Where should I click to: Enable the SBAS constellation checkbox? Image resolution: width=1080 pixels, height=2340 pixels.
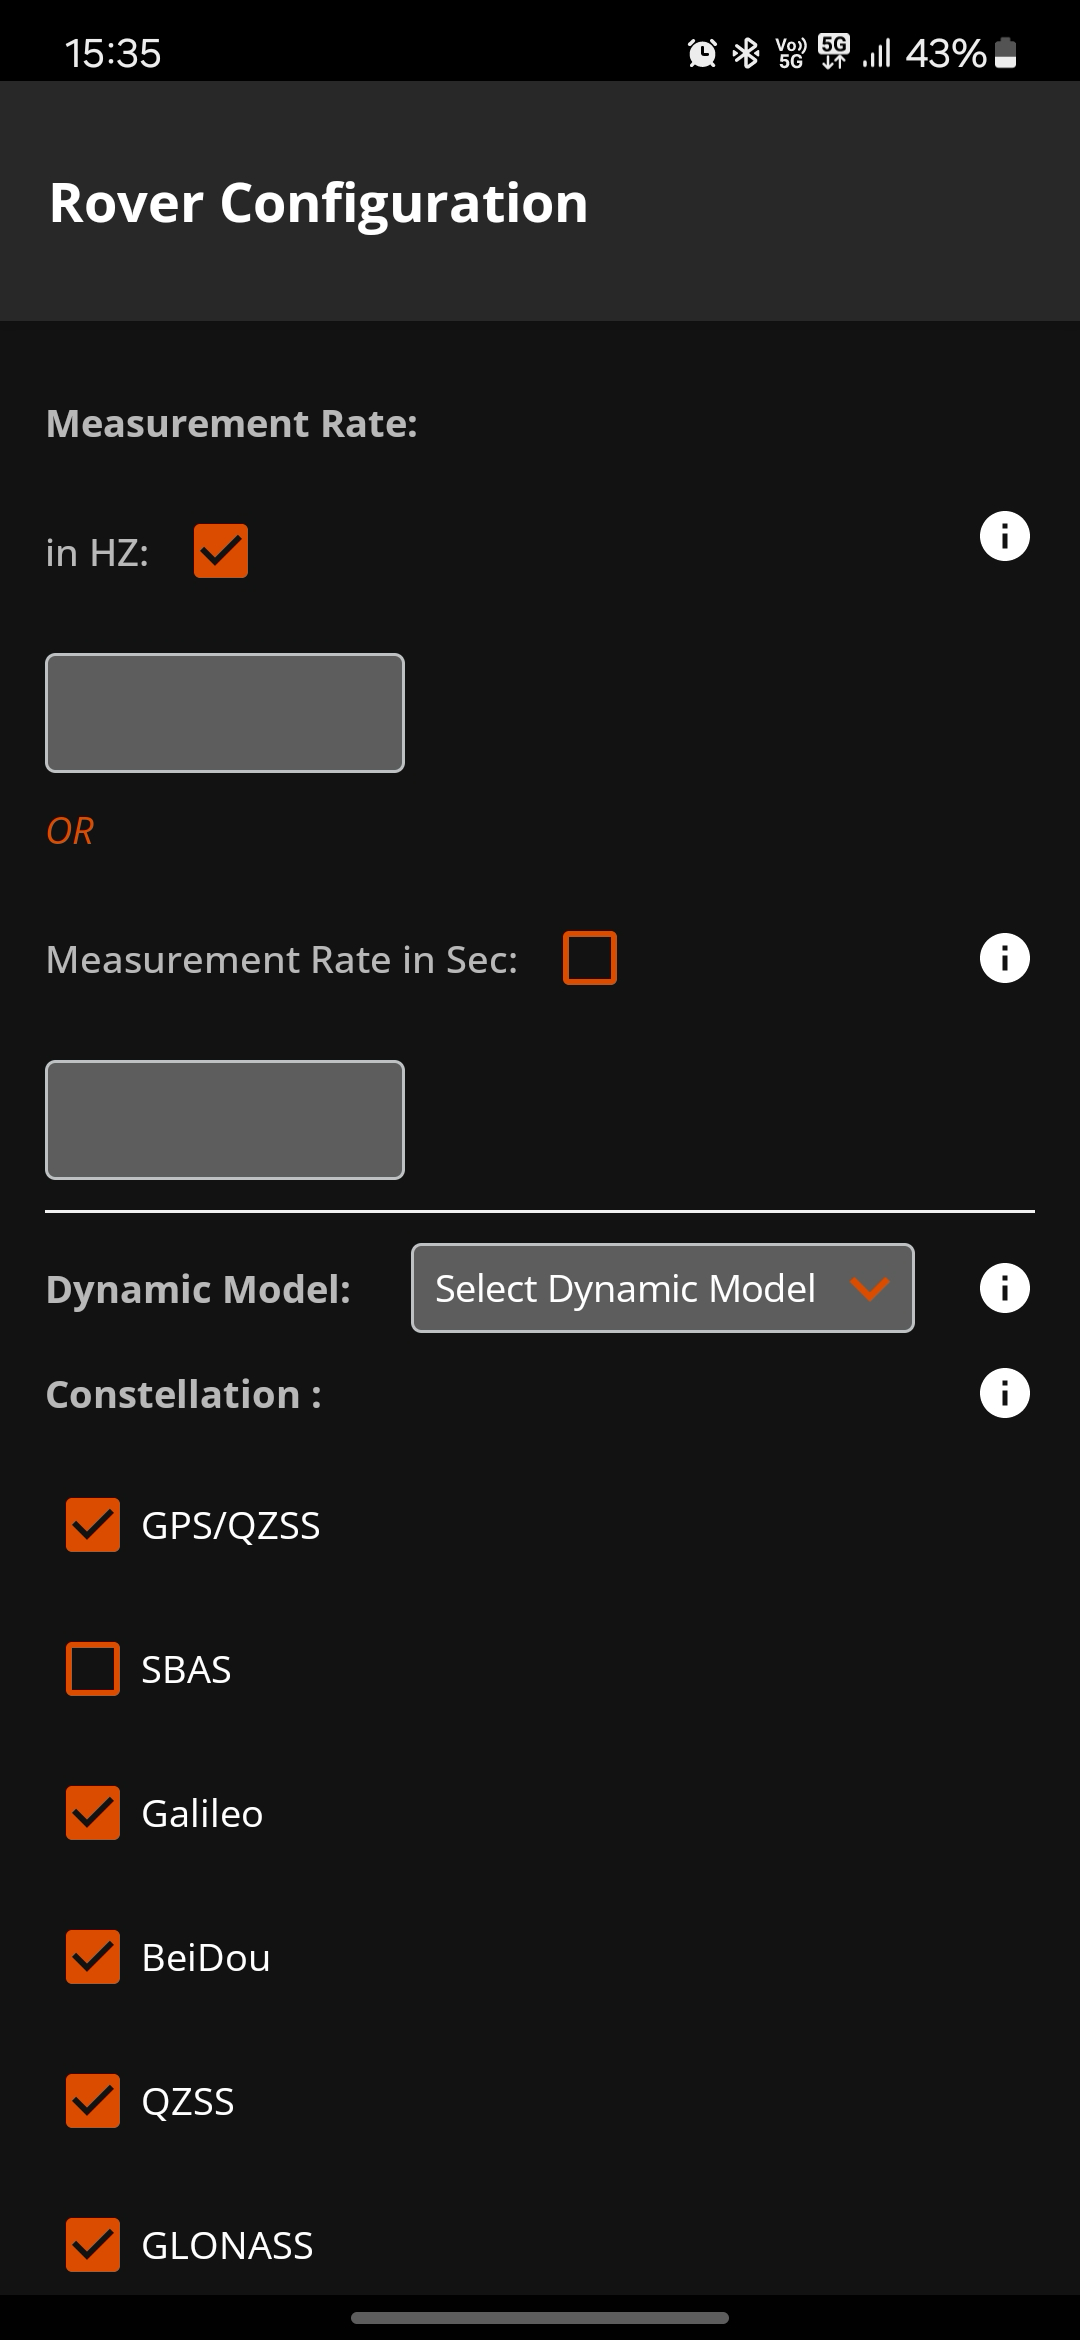point(93,1669)
